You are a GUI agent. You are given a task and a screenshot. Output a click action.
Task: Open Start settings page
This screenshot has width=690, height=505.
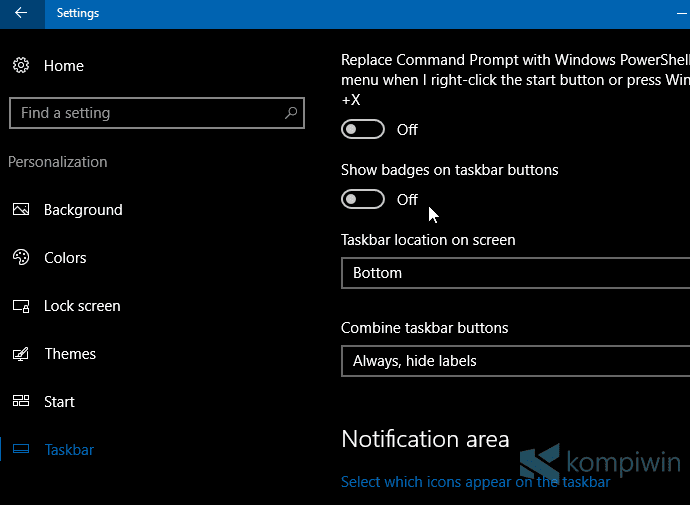pos(59,402)
